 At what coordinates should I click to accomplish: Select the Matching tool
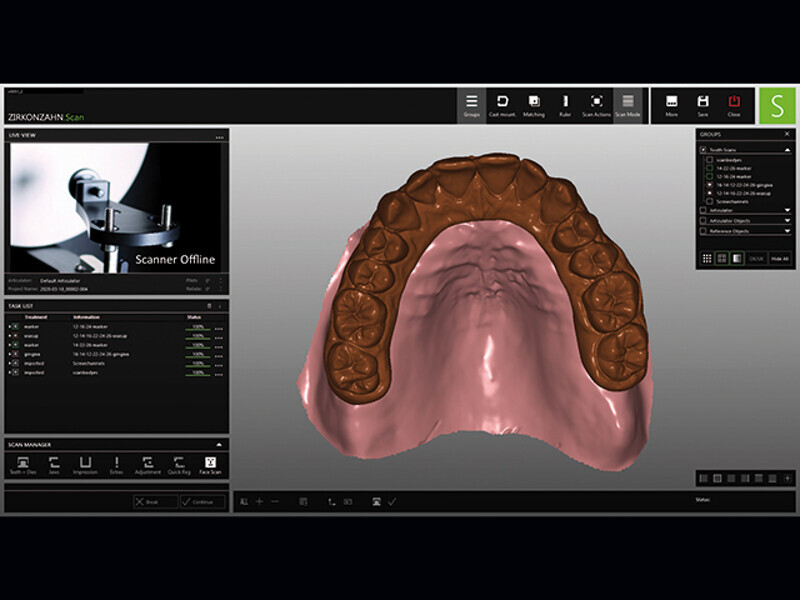[534, 105]
